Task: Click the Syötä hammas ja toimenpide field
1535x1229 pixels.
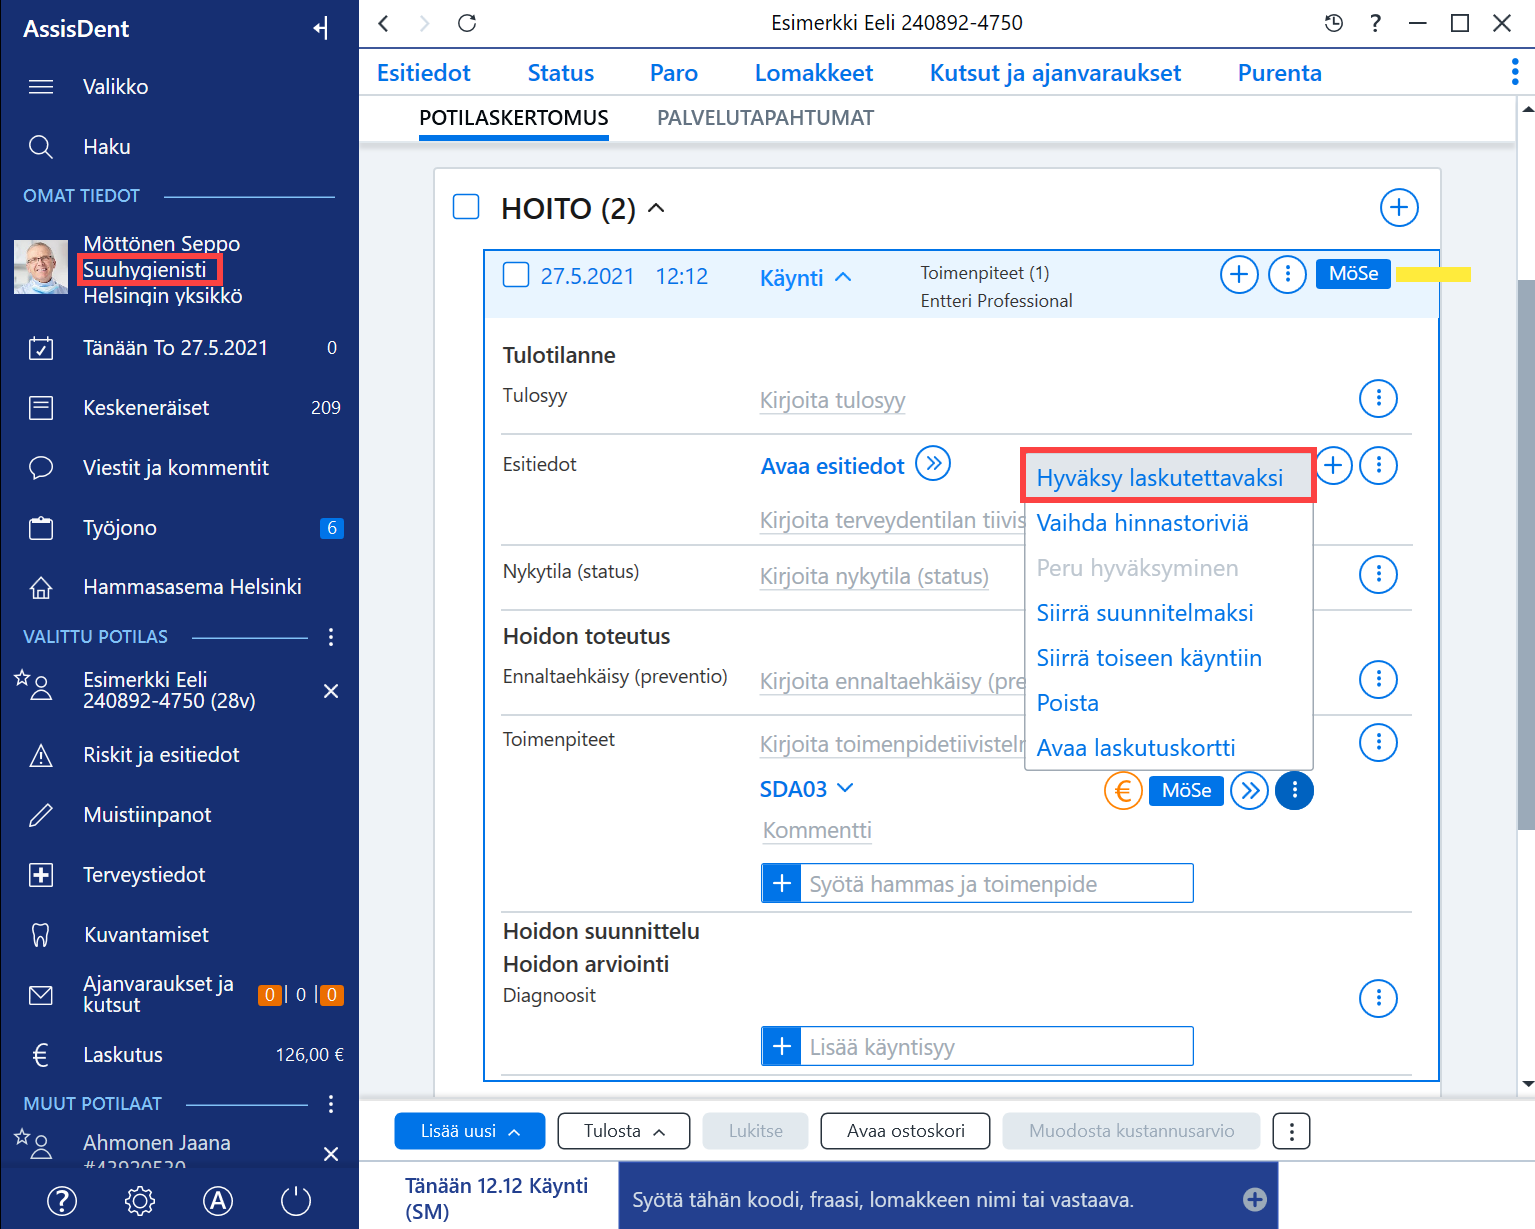Action: pos(977,883)
